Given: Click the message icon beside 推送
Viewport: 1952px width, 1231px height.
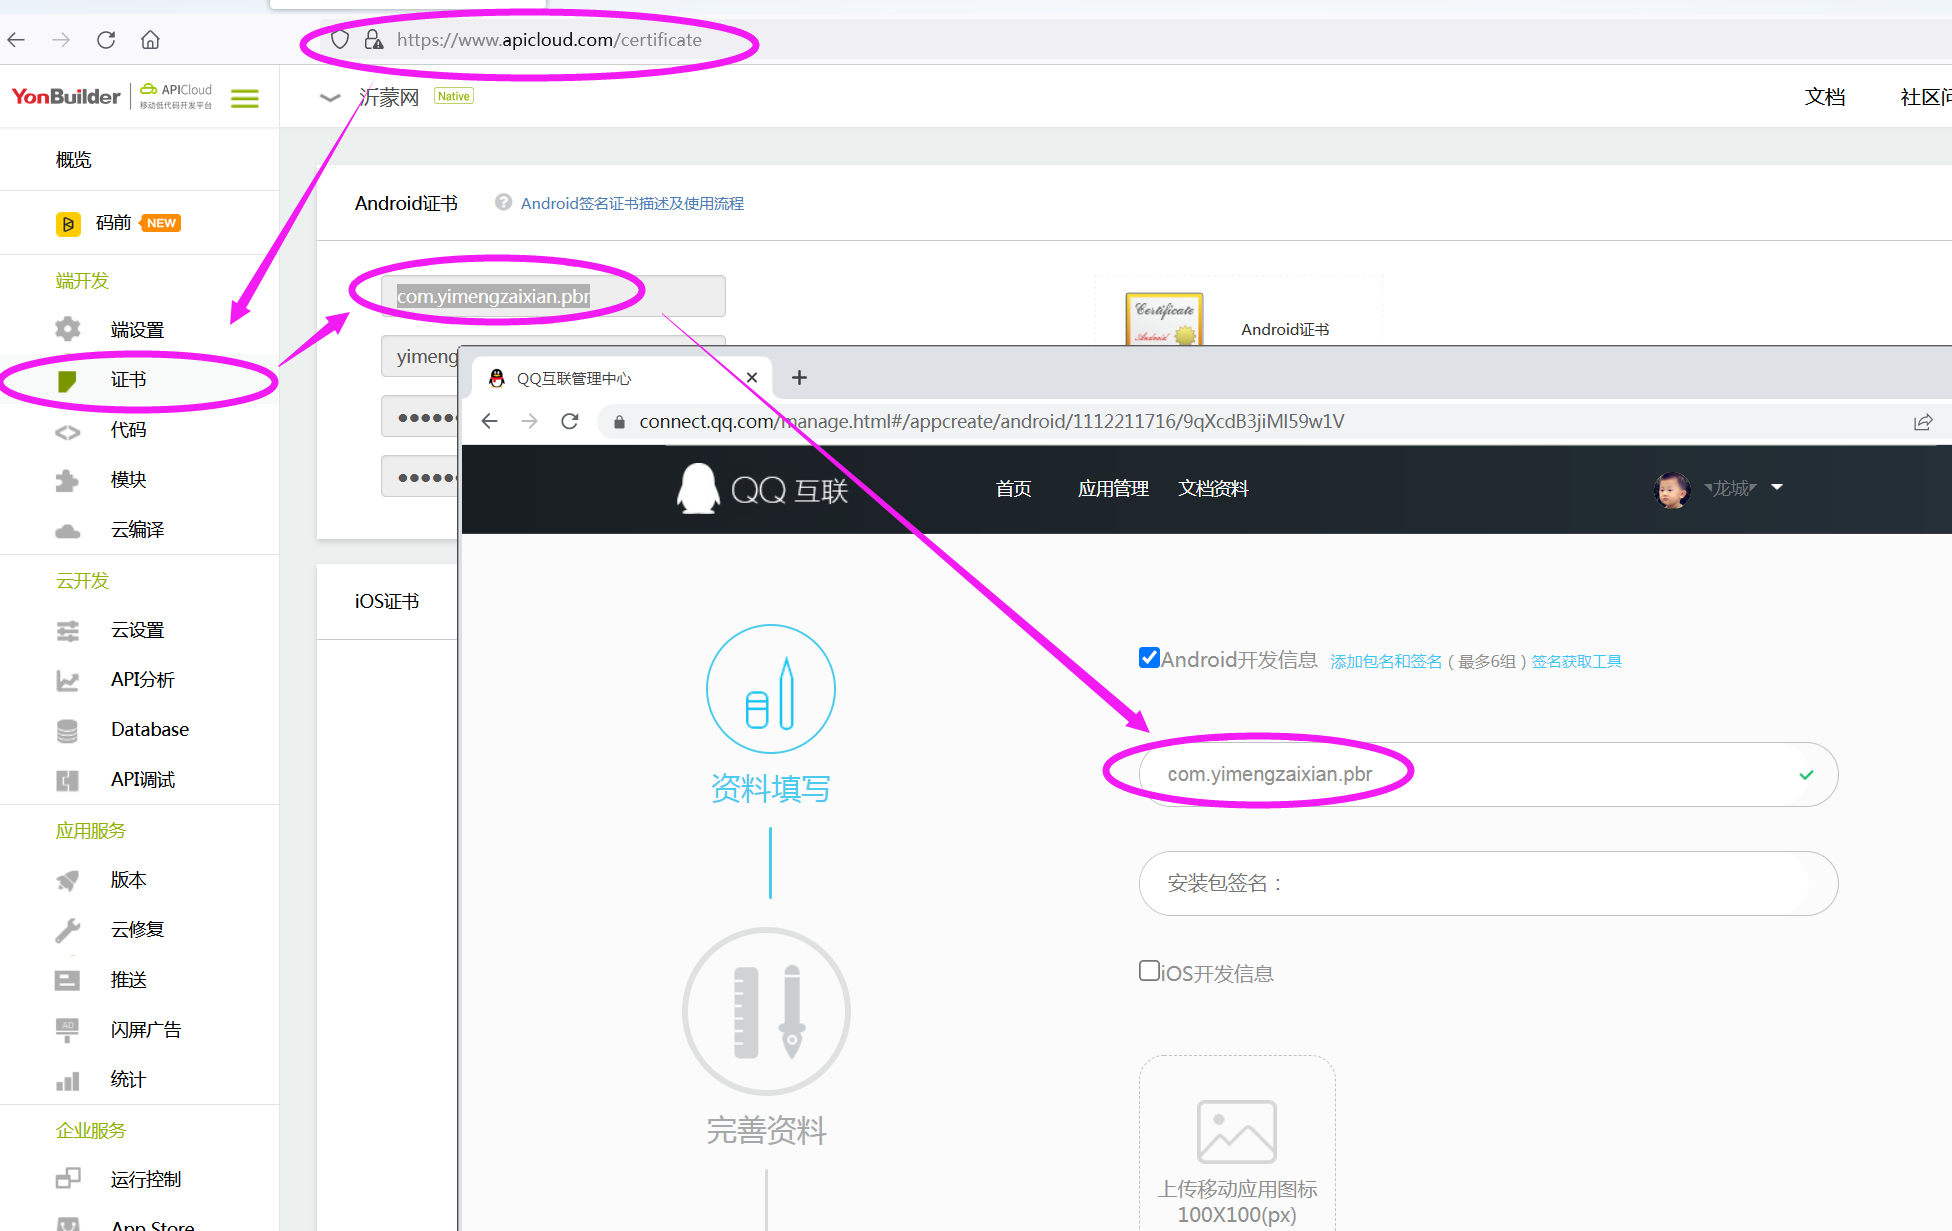Looking at the screenshot, I should tap(67, 980).
